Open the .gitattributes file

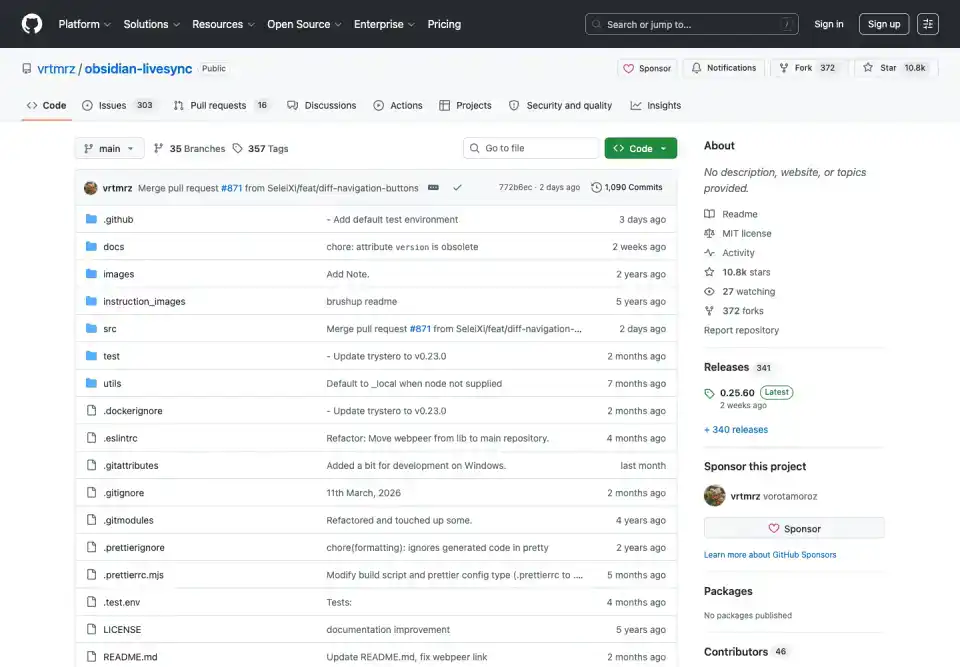coord(130,465)
